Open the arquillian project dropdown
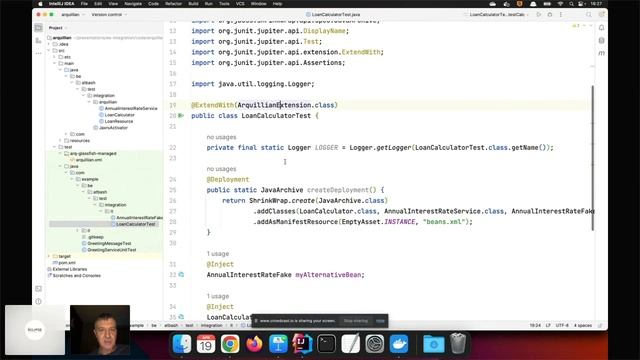Viewport: 640px width, 360px height. [x=73, y=14]
